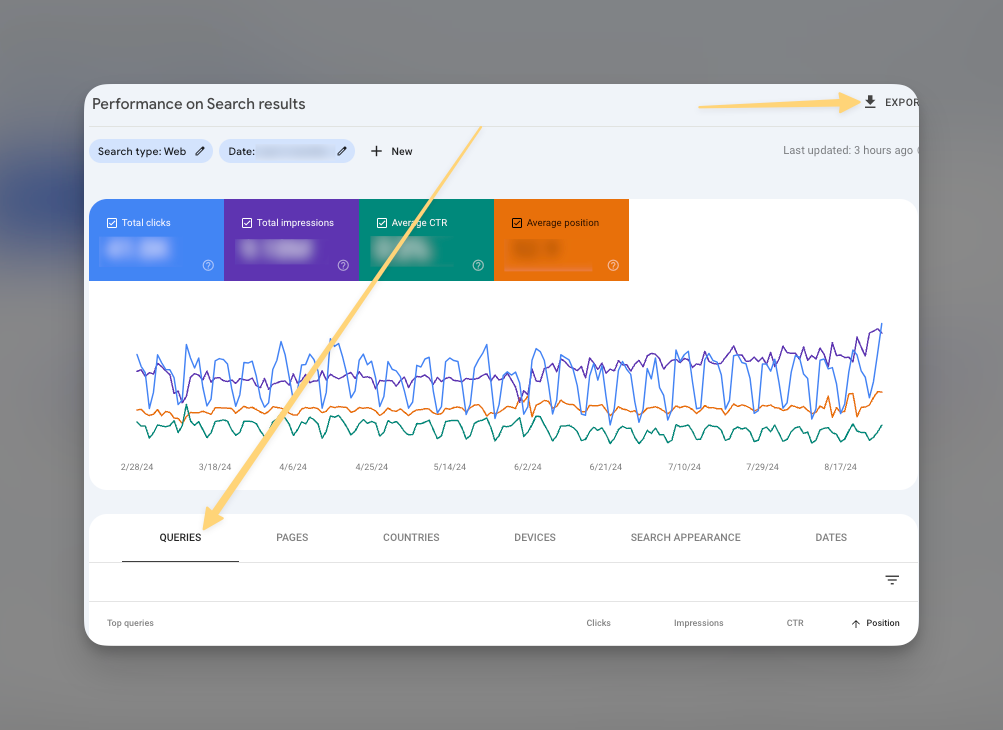Click the 2/28/24 chart date label
Screen dimensions: 1003x730
point(137,467)
